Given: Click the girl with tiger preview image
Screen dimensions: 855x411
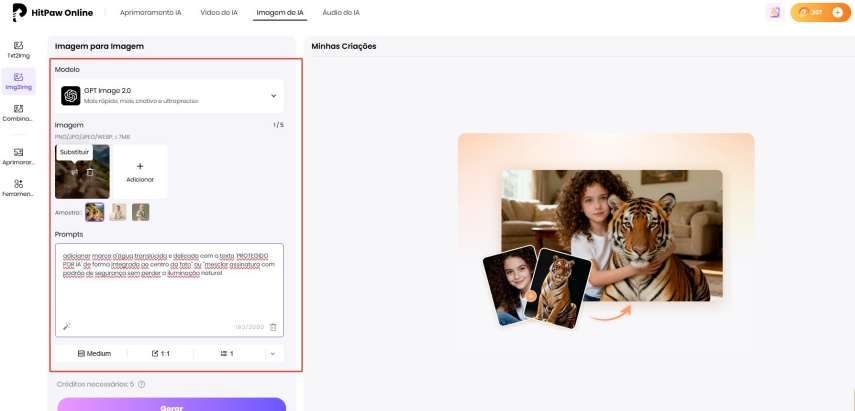Looking at the screenshot, I should pyautogui.click(x=612, y=235).
